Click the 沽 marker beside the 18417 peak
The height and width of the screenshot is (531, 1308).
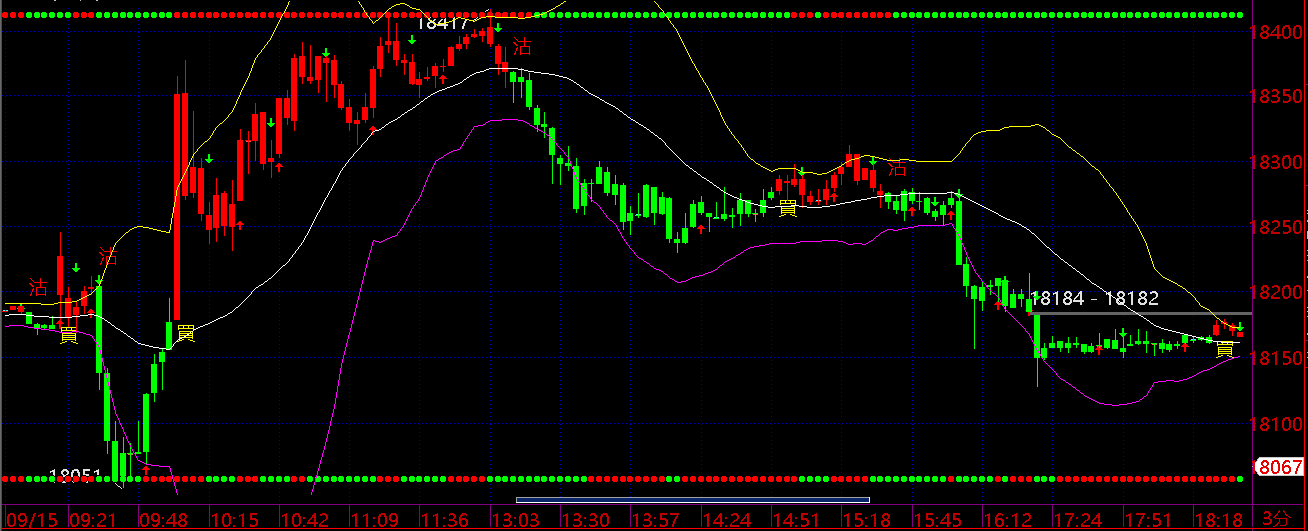[522, 47]
